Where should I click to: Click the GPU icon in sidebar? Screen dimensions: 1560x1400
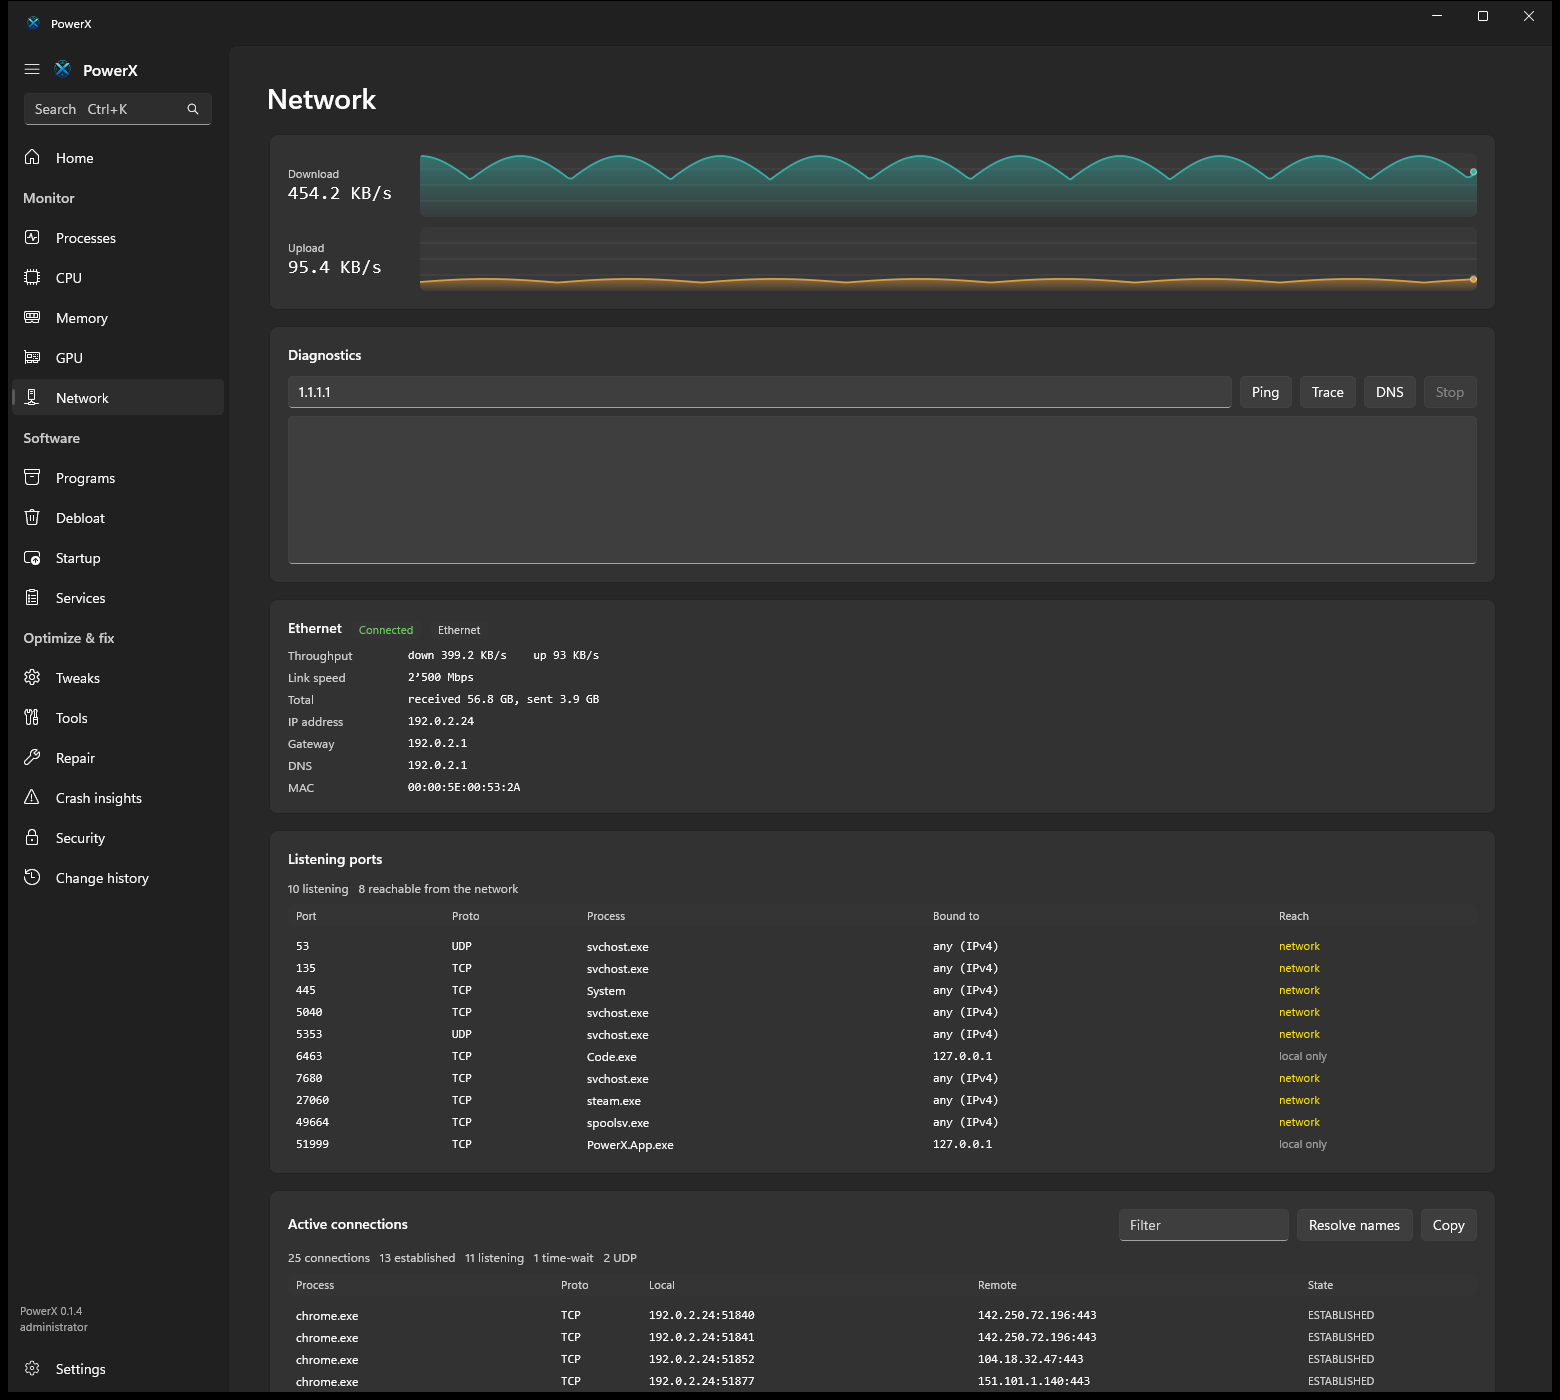click(32, 357)
